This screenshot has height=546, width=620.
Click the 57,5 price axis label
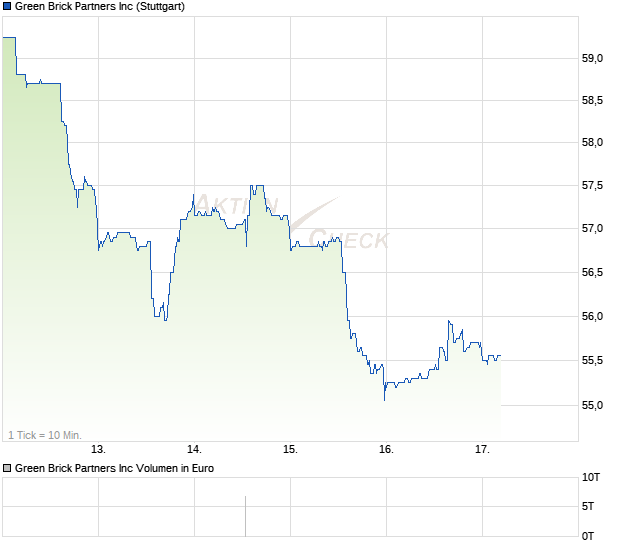pyautogui.click(x=592, y=185)
